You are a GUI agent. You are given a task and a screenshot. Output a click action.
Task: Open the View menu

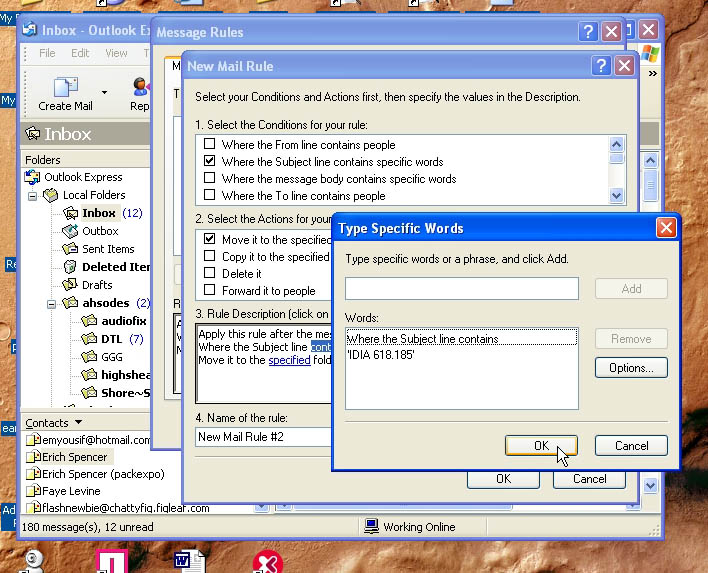pos(116,53)
